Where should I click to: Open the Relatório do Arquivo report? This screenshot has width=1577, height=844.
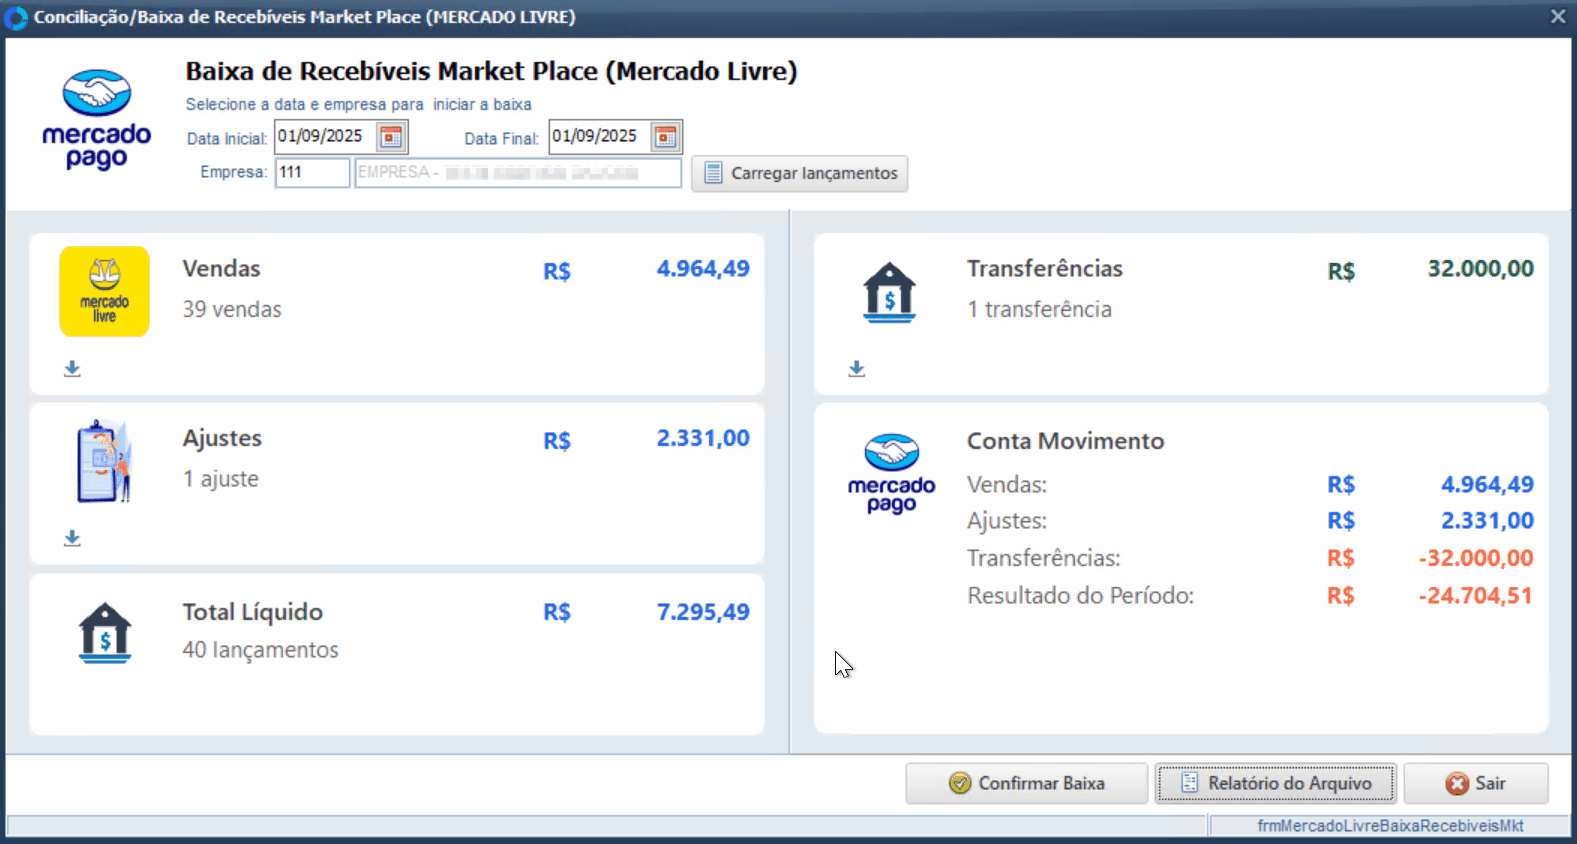tap(1275, 783)
